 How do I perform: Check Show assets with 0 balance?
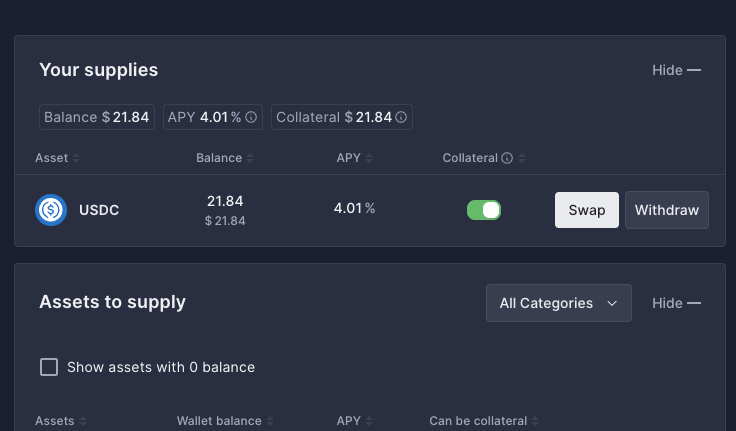(x=49, y=367)
